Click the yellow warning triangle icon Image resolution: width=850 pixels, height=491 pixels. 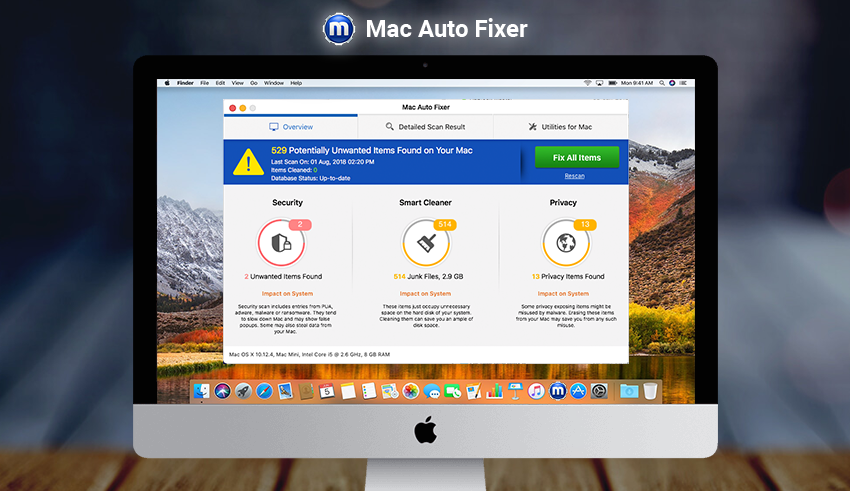[x=248, y=162]
